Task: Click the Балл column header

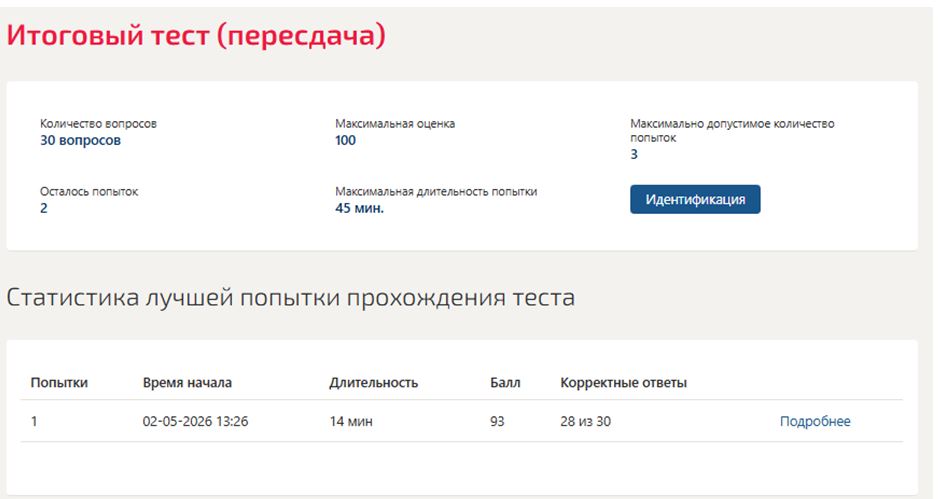Action: pos(505,383)
